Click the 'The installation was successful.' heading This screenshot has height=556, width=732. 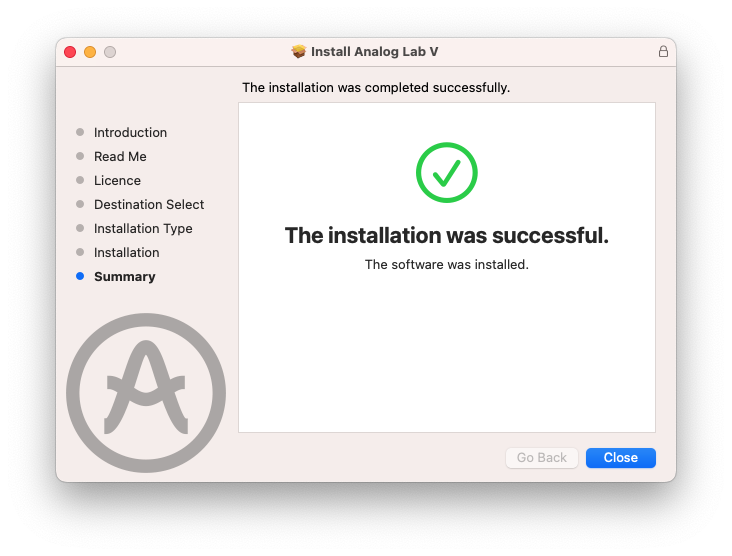(446, 236)
